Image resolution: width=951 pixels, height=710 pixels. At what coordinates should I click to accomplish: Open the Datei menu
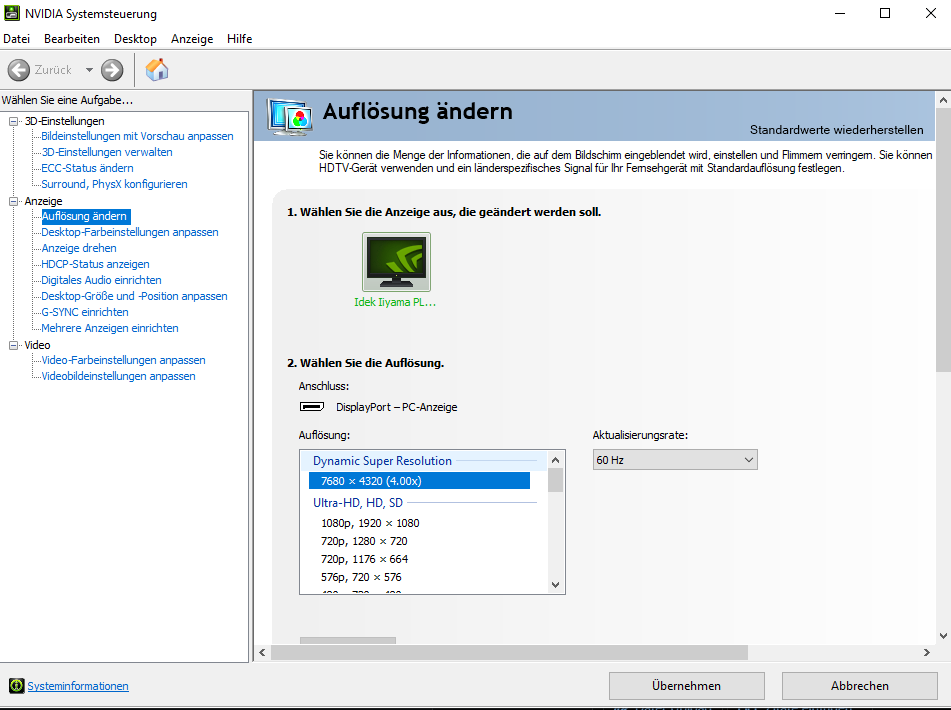16,39
